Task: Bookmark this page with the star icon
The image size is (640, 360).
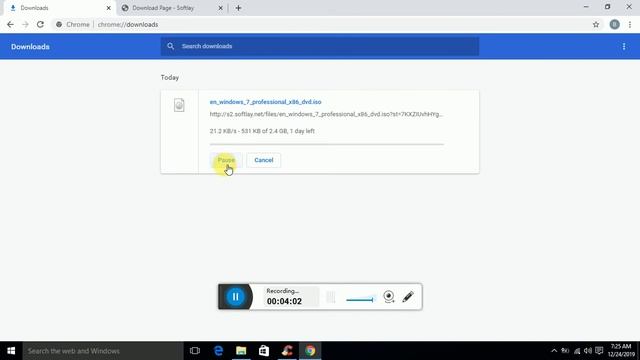Action: (596, 24)
